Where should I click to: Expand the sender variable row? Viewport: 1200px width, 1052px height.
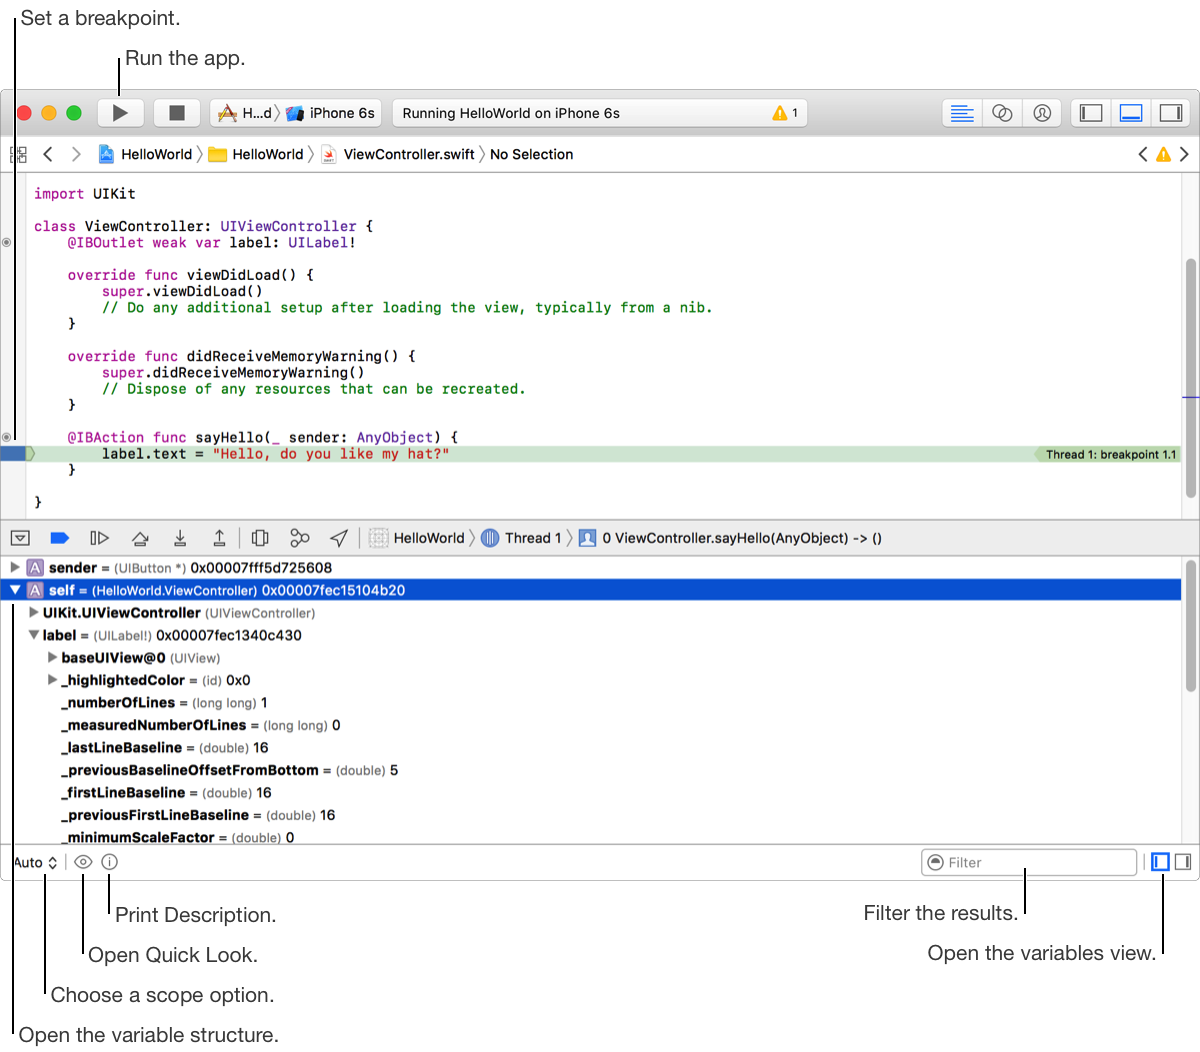coord(15,568)
